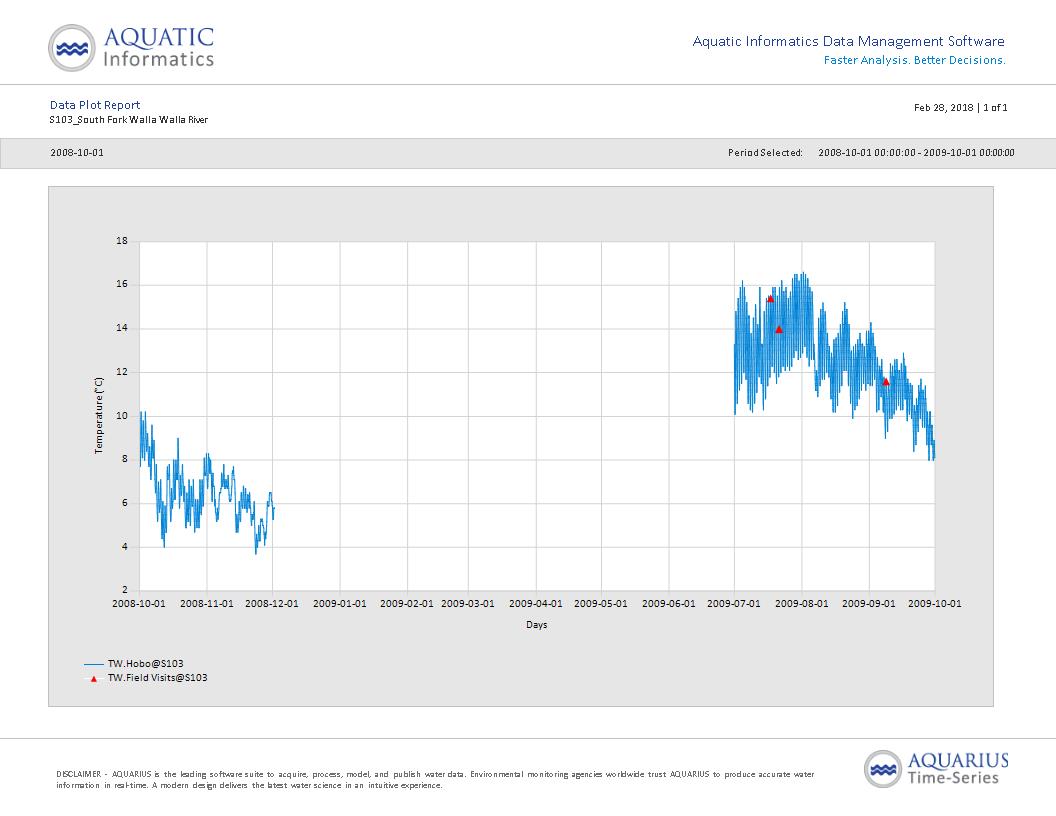Screen dimensions: 1056x816
Task: Click the Aquatic Informatics wave logo
Action: click(x=72, y=48)
